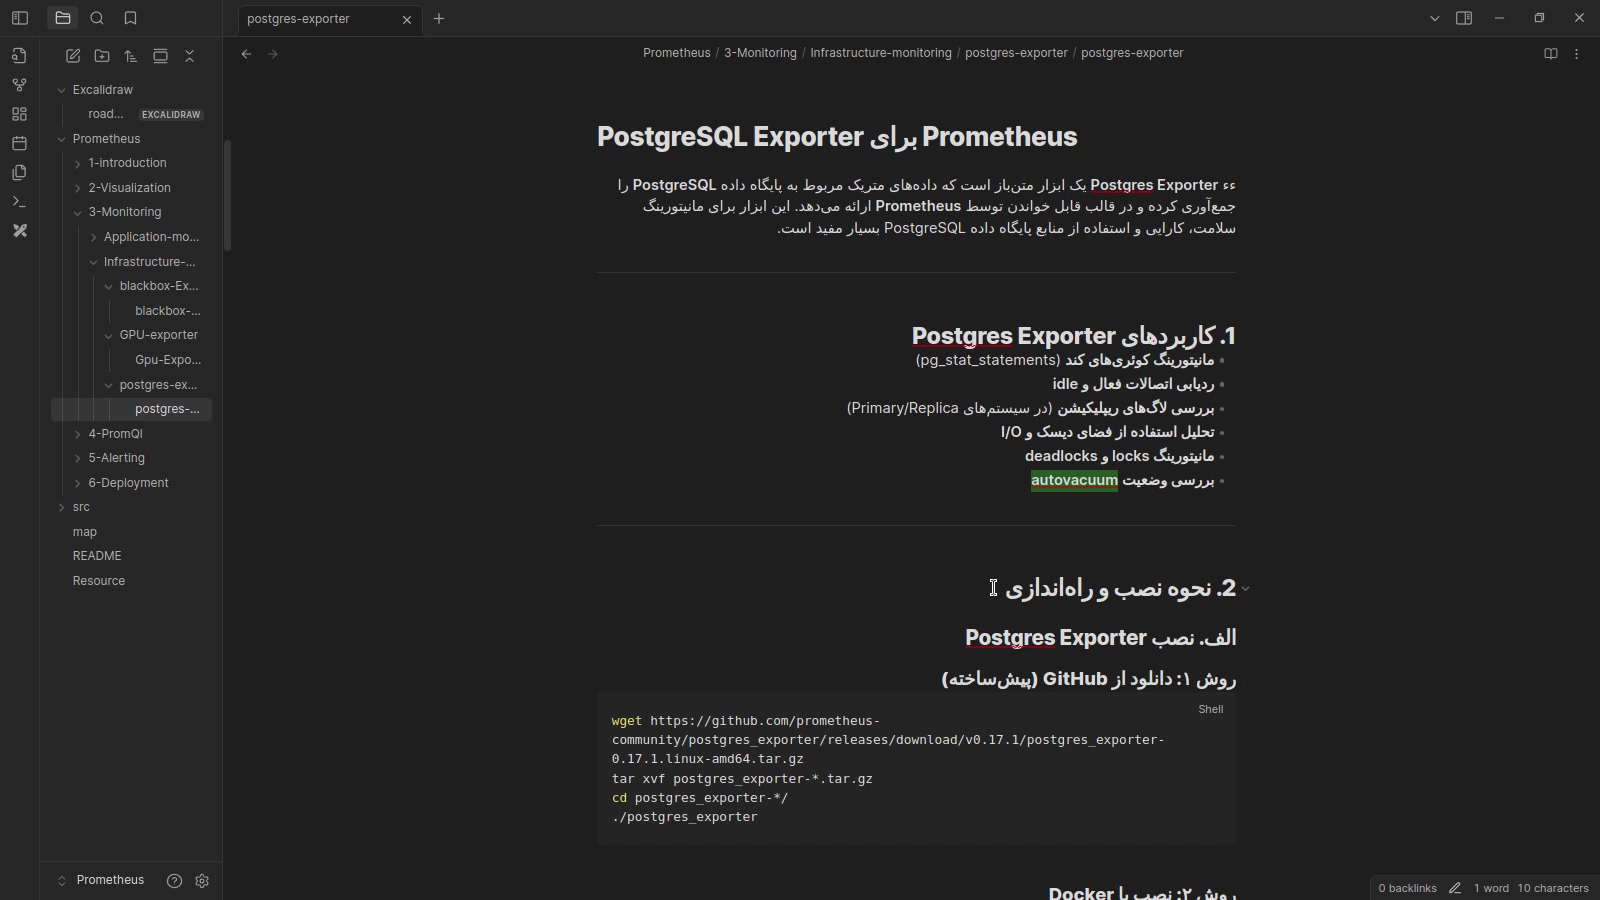Open the quick switcher ribbon icon
The width and height of the screenshot is (1600, 900).
click(x=19, y=56)
